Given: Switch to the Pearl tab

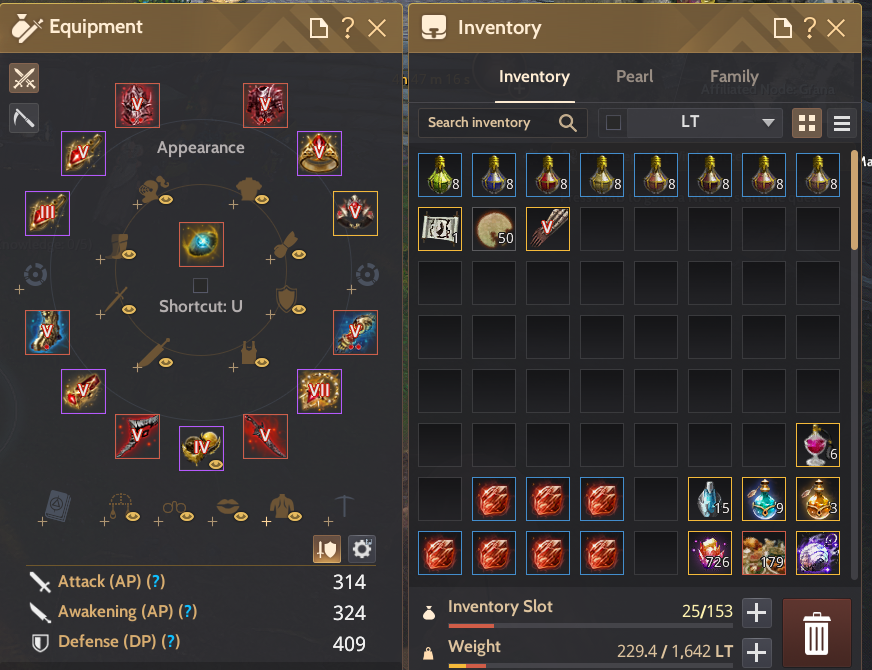Looking at the screenshot, I should [x=635, y=77].
